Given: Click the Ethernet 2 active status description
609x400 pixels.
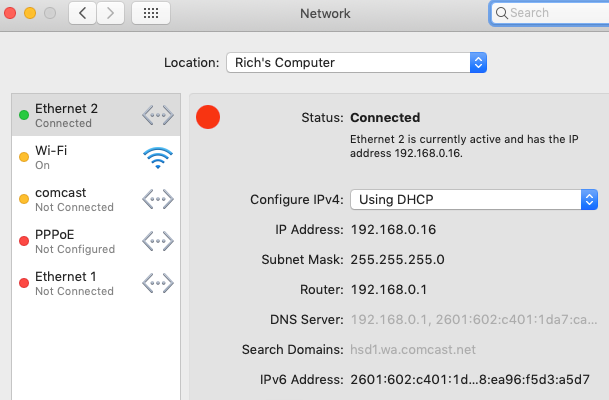Looking at the screenshot, I should pyautogui.click(x=464, y=146).
